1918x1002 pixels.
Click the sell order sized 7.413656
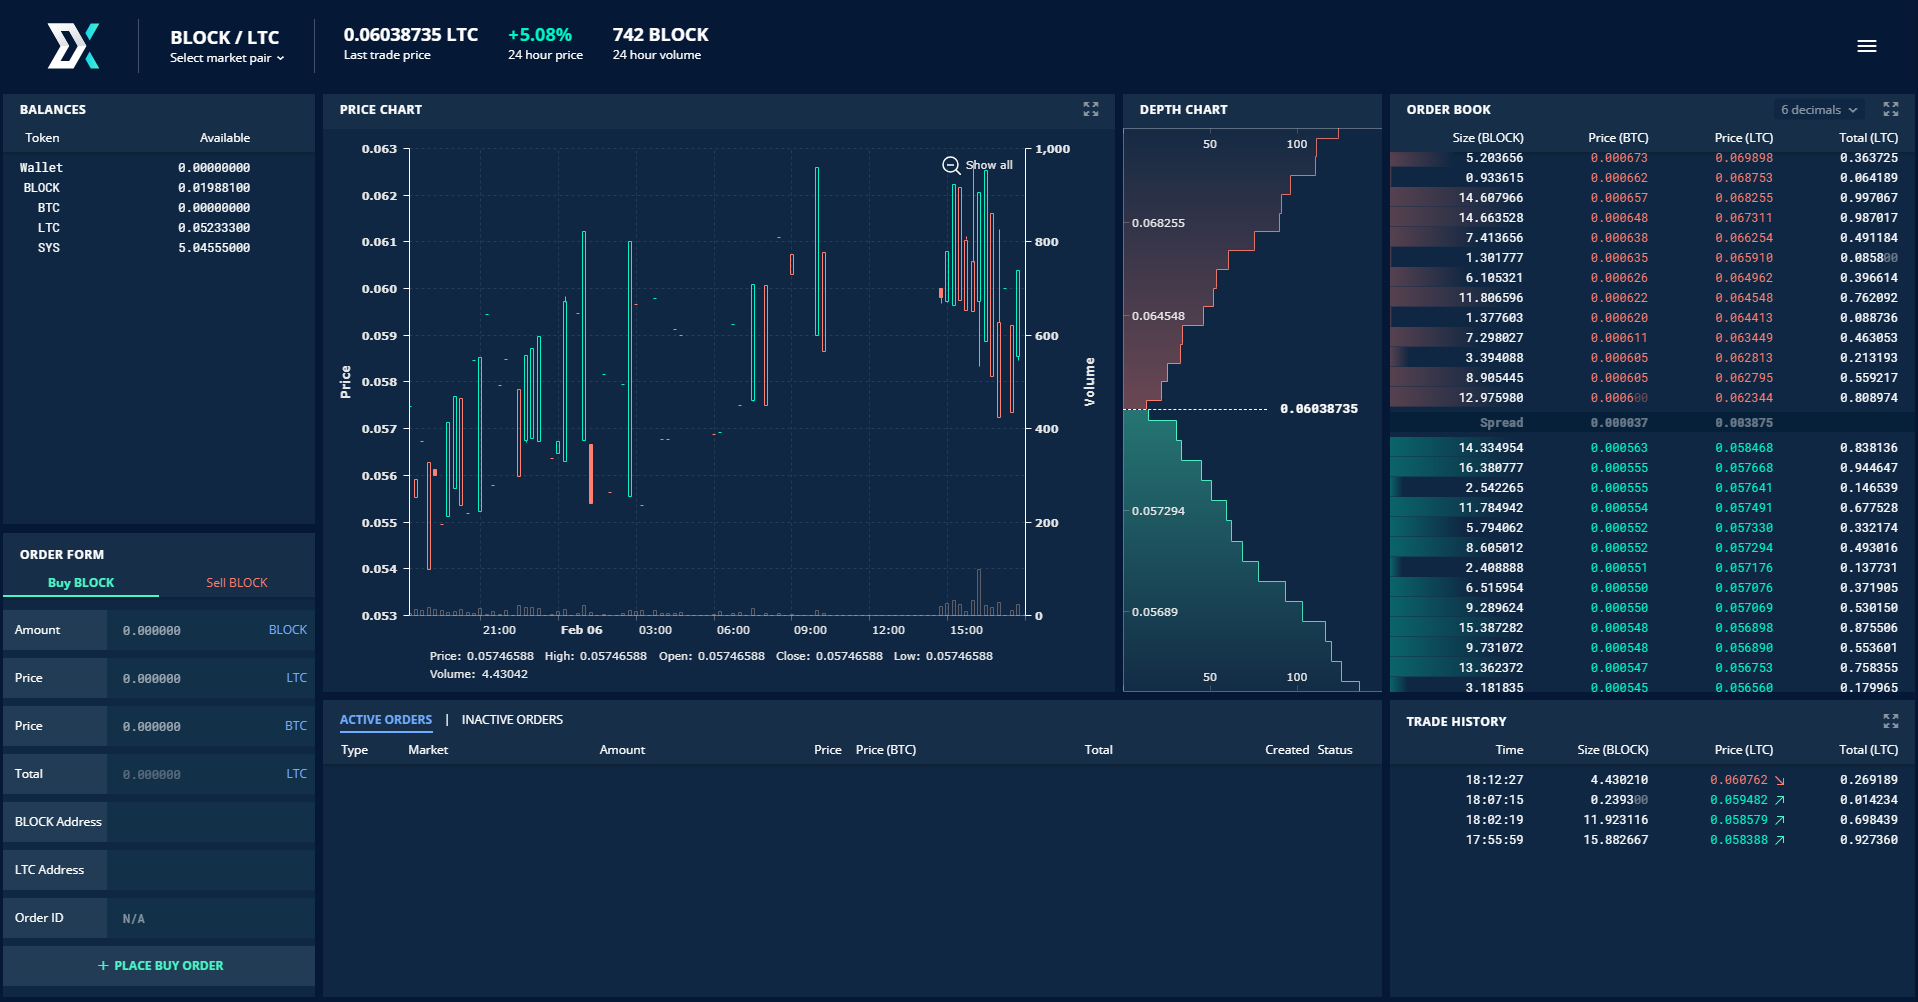coord(1652,238)
